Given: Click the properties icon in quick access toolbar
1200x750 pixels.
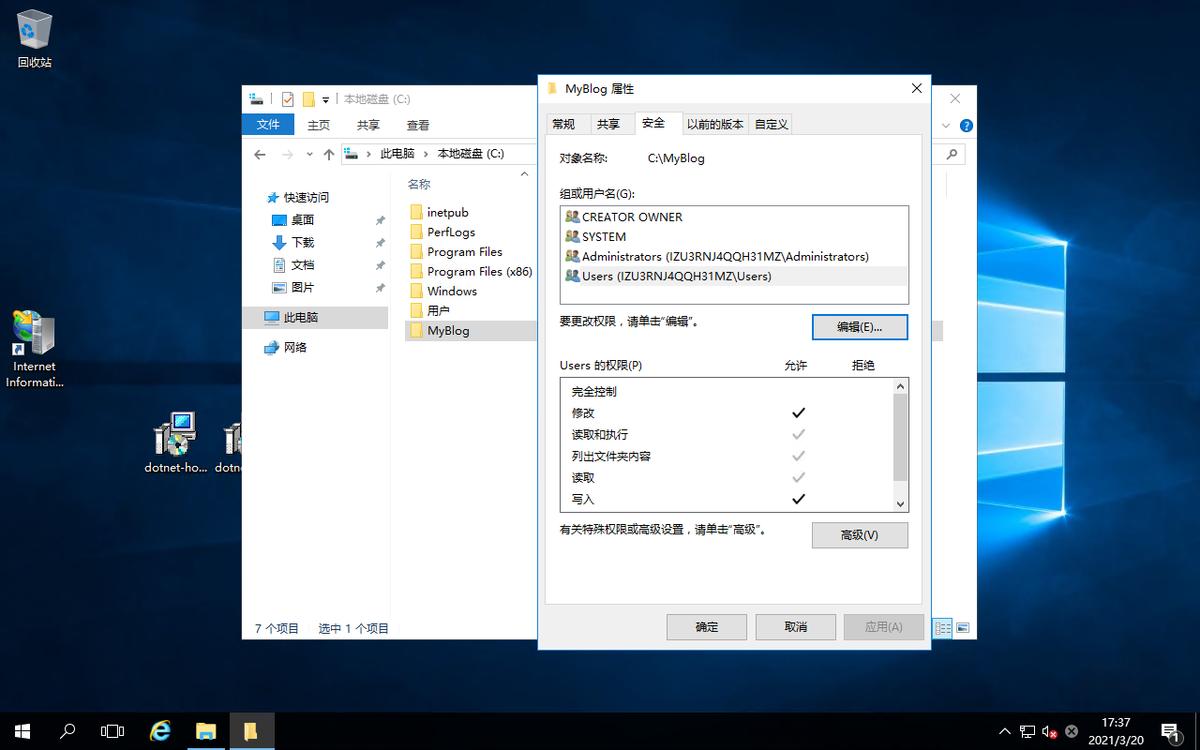Looking at the screenshot, I should (288, 99).
